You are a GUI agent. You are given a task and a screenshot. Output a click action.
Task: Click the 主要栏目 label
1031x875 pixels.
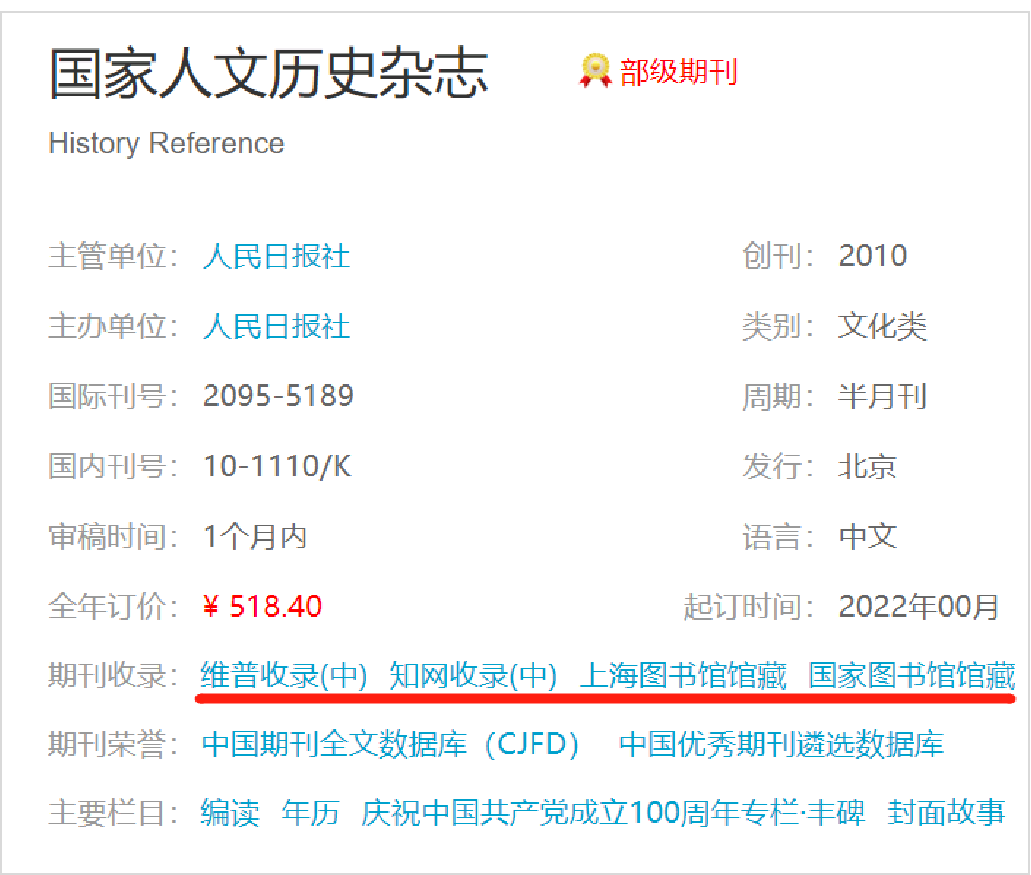113,813
